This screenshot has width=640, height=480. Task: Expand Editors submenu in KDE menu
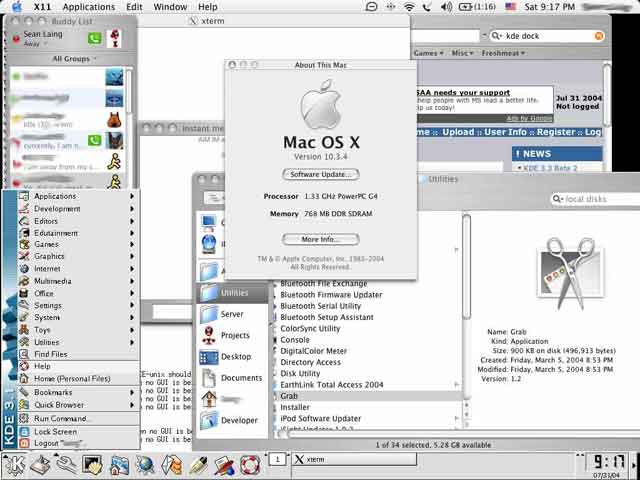point(78,221)
